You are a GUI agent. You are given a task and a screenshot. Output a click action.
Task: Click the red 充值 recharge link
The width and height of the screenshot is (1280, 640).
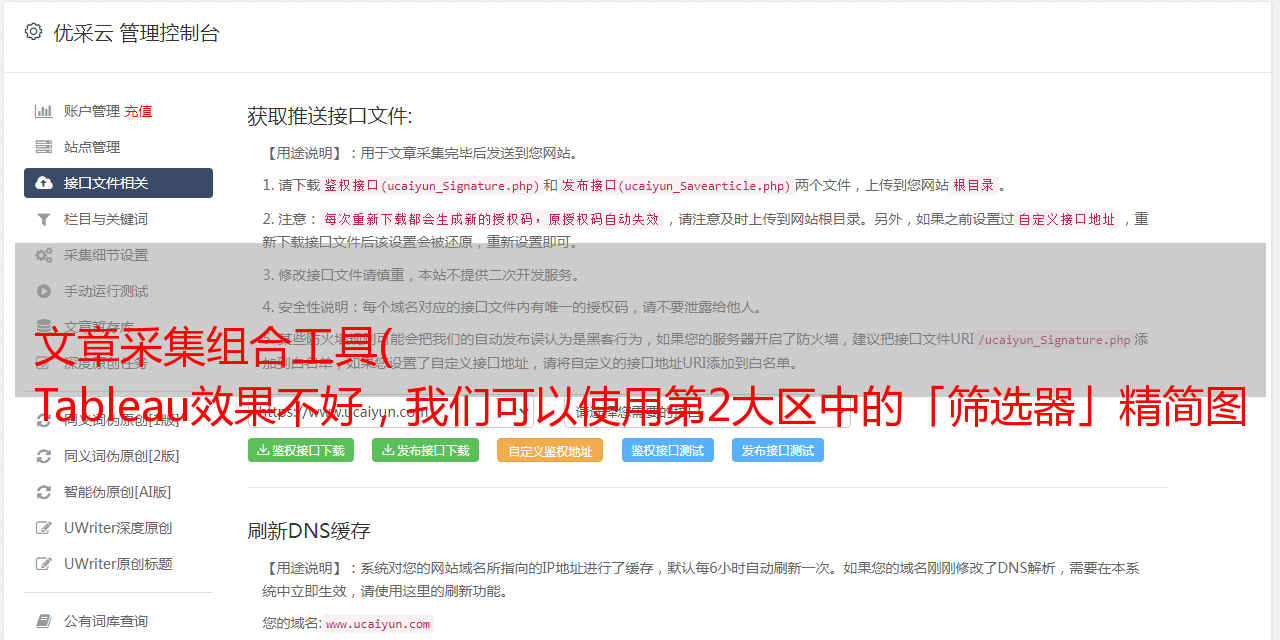pyautogui.click(x=139, y=111)
